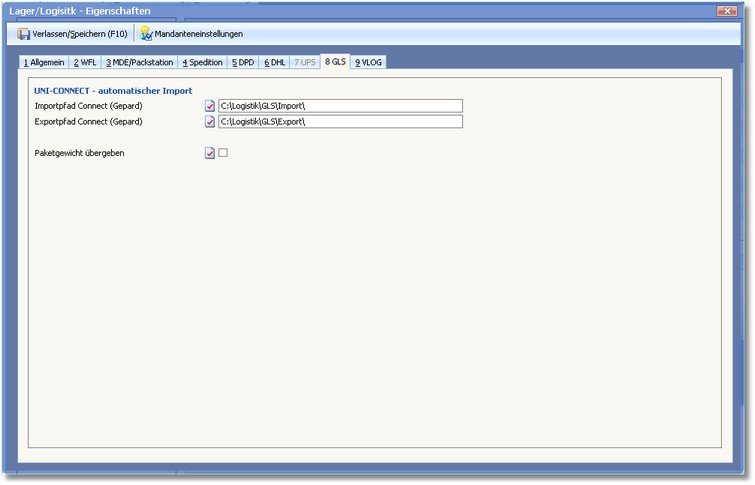Click the icon beside Importpfad Connect field

point(210,106)
